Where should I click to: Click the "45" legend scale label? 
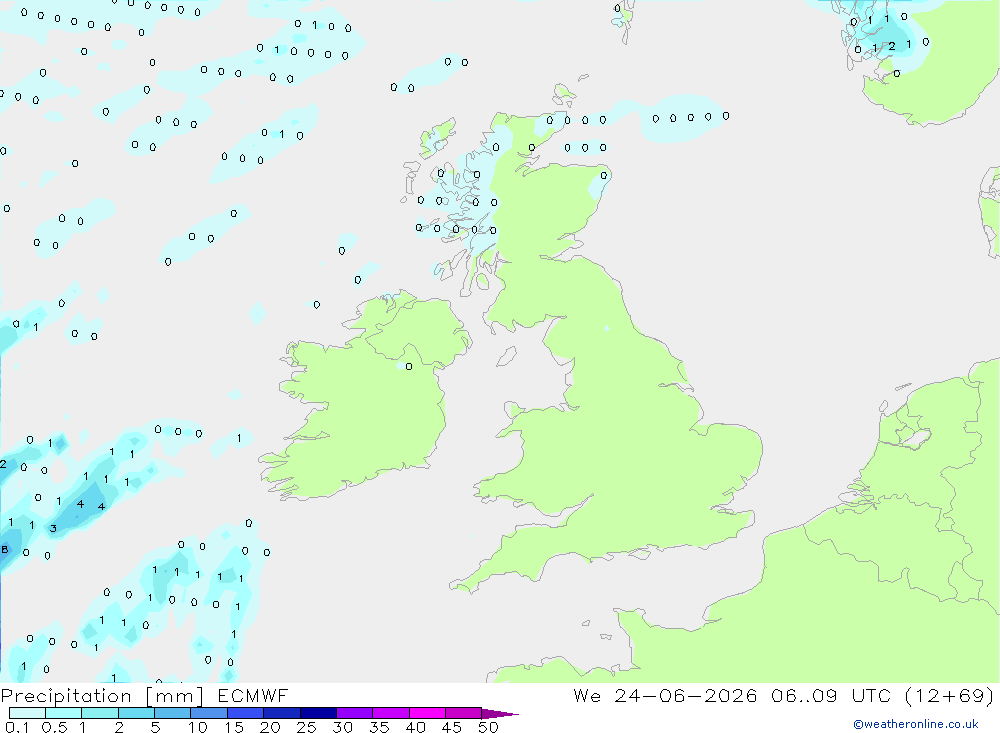[452, 727]
